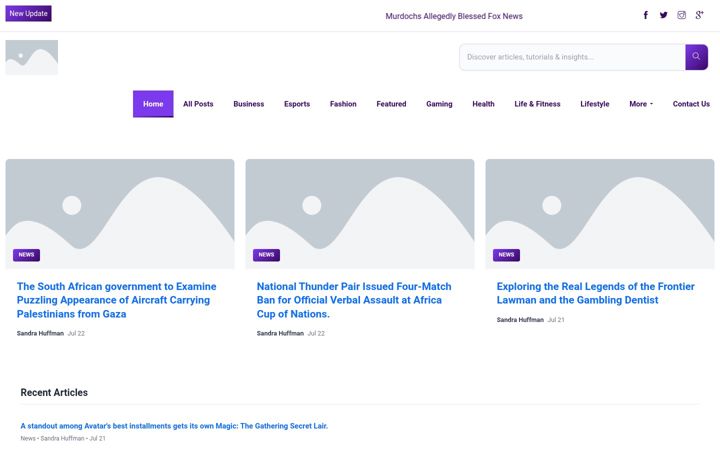
Task: Click the Frontier Lawman article thumbnail
Action: [600, 214]
